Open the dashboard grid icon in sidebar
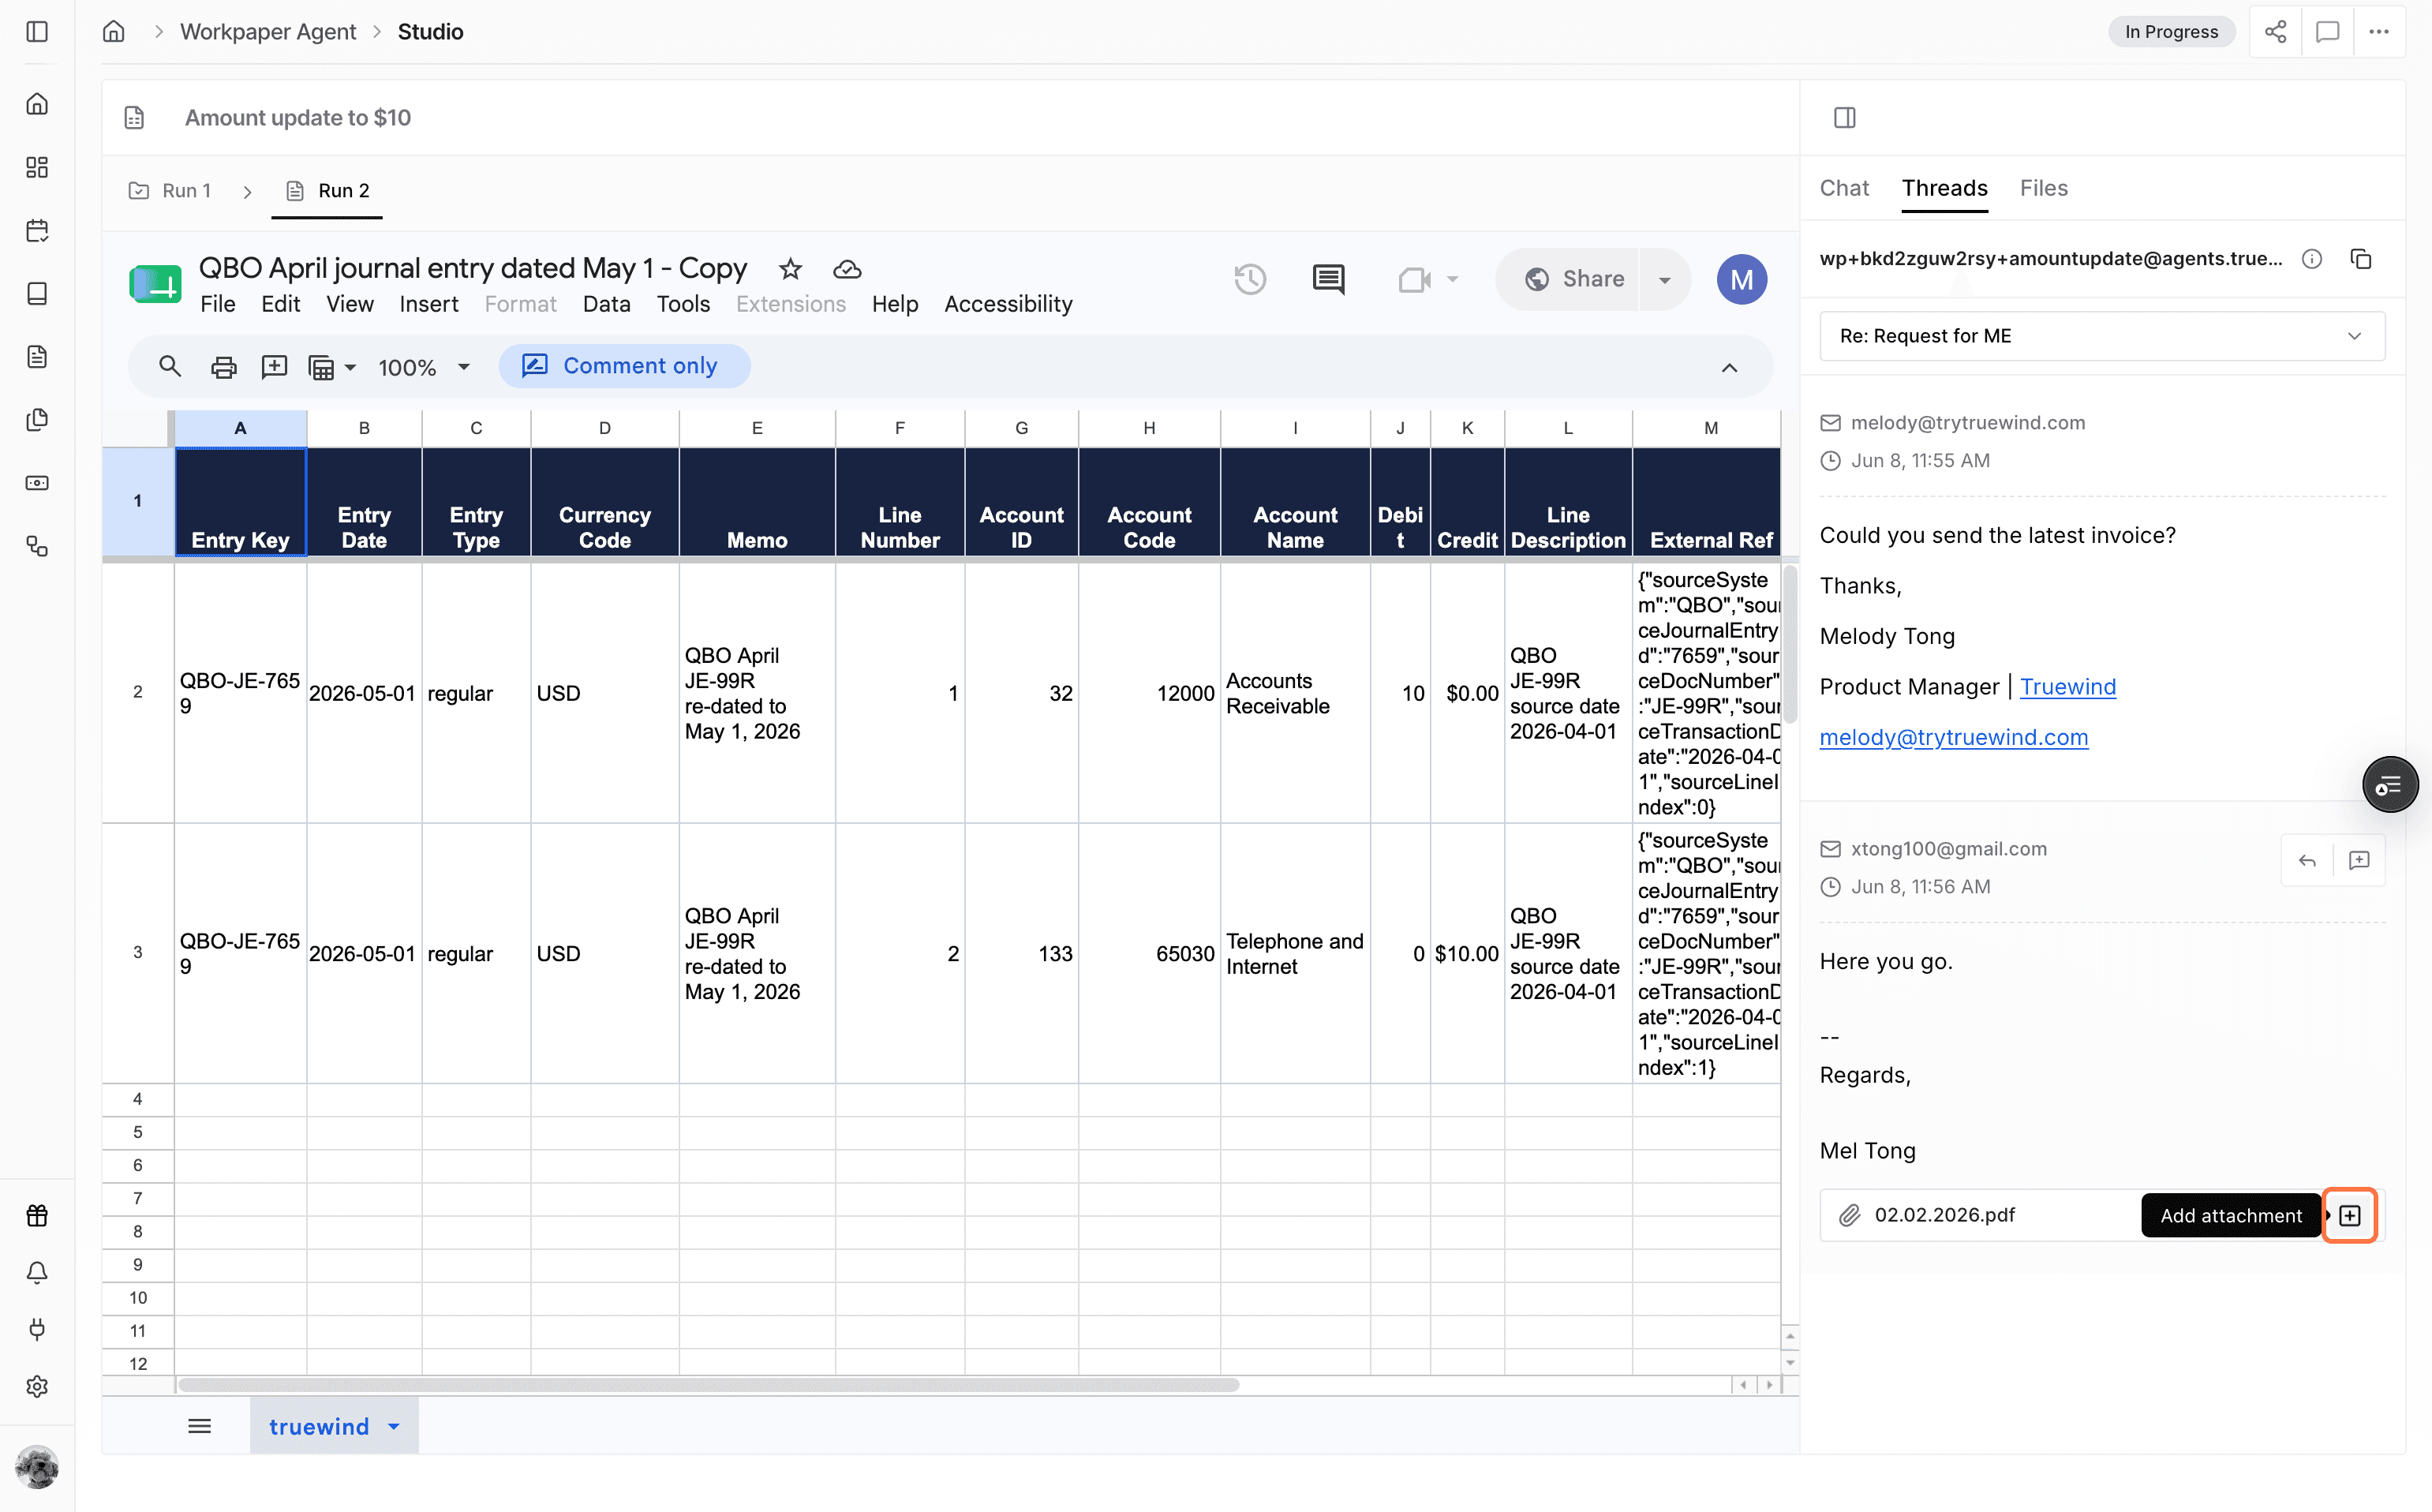 click(x=37, y=167)
